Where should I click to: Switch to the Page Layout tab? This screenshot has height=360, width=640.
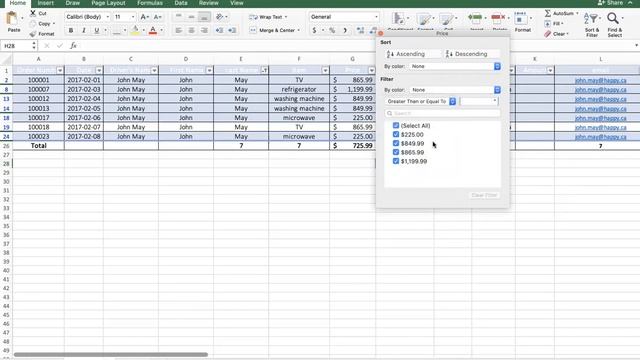click(x=108, y=3)
